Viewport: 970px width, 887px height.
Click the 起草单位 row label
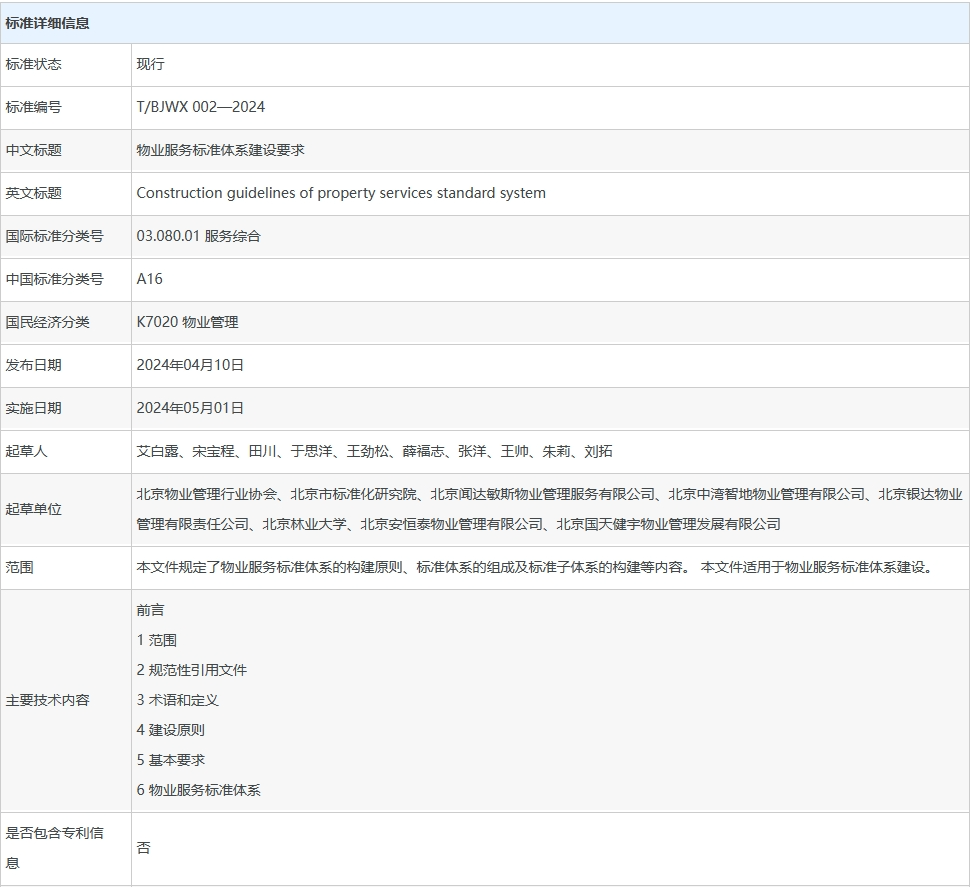(33, 509)
